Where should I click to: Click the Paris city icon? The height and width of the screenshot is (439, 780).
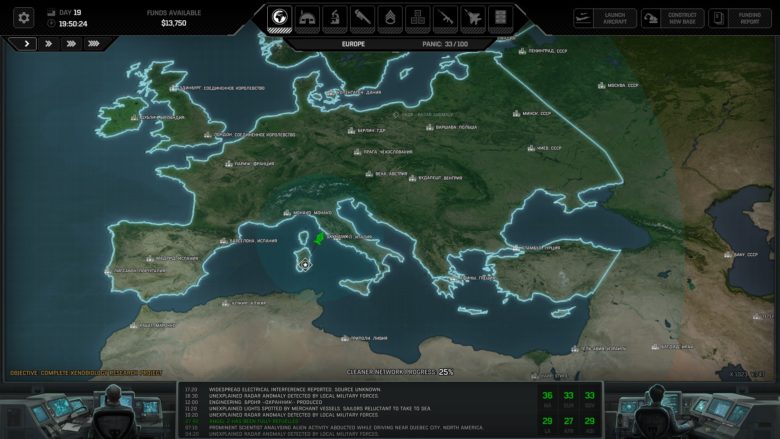point(228,164)
